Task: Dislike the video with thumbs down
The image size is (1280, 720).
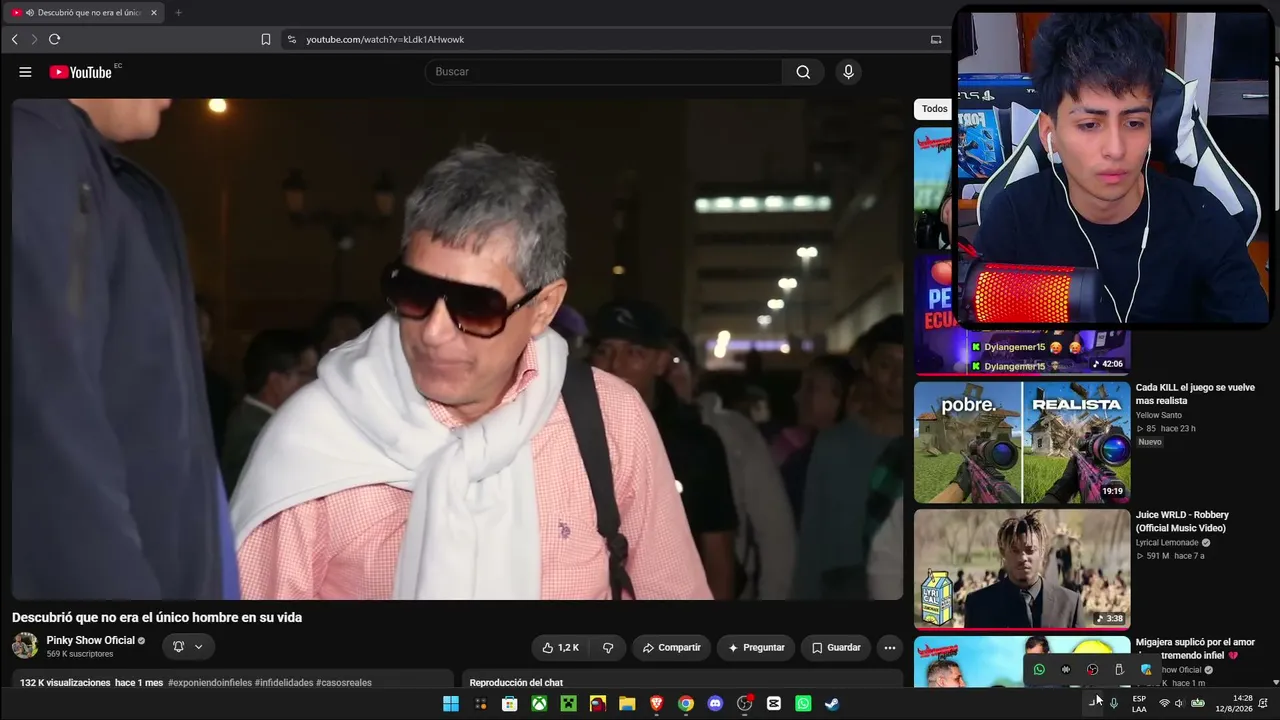Action: (x=608, y=648)
